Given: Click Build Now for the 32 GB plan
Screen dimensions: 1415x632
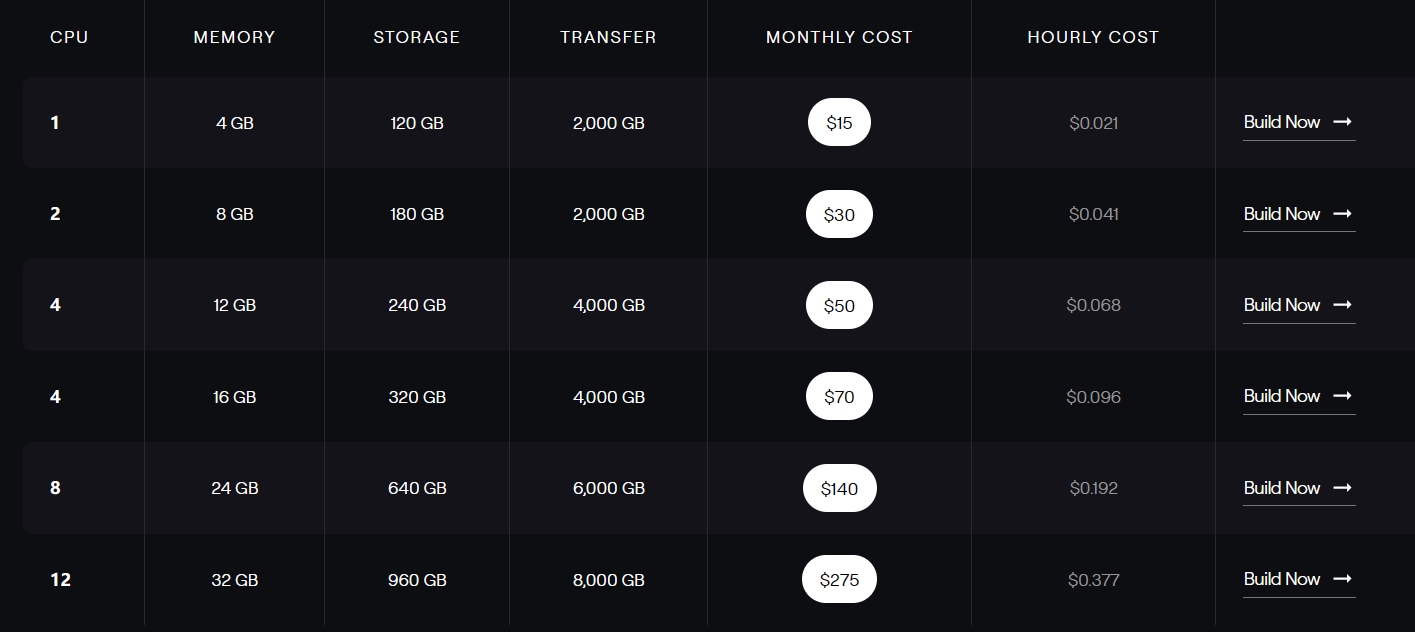Looking at the screenshot, I should 1282,579.
